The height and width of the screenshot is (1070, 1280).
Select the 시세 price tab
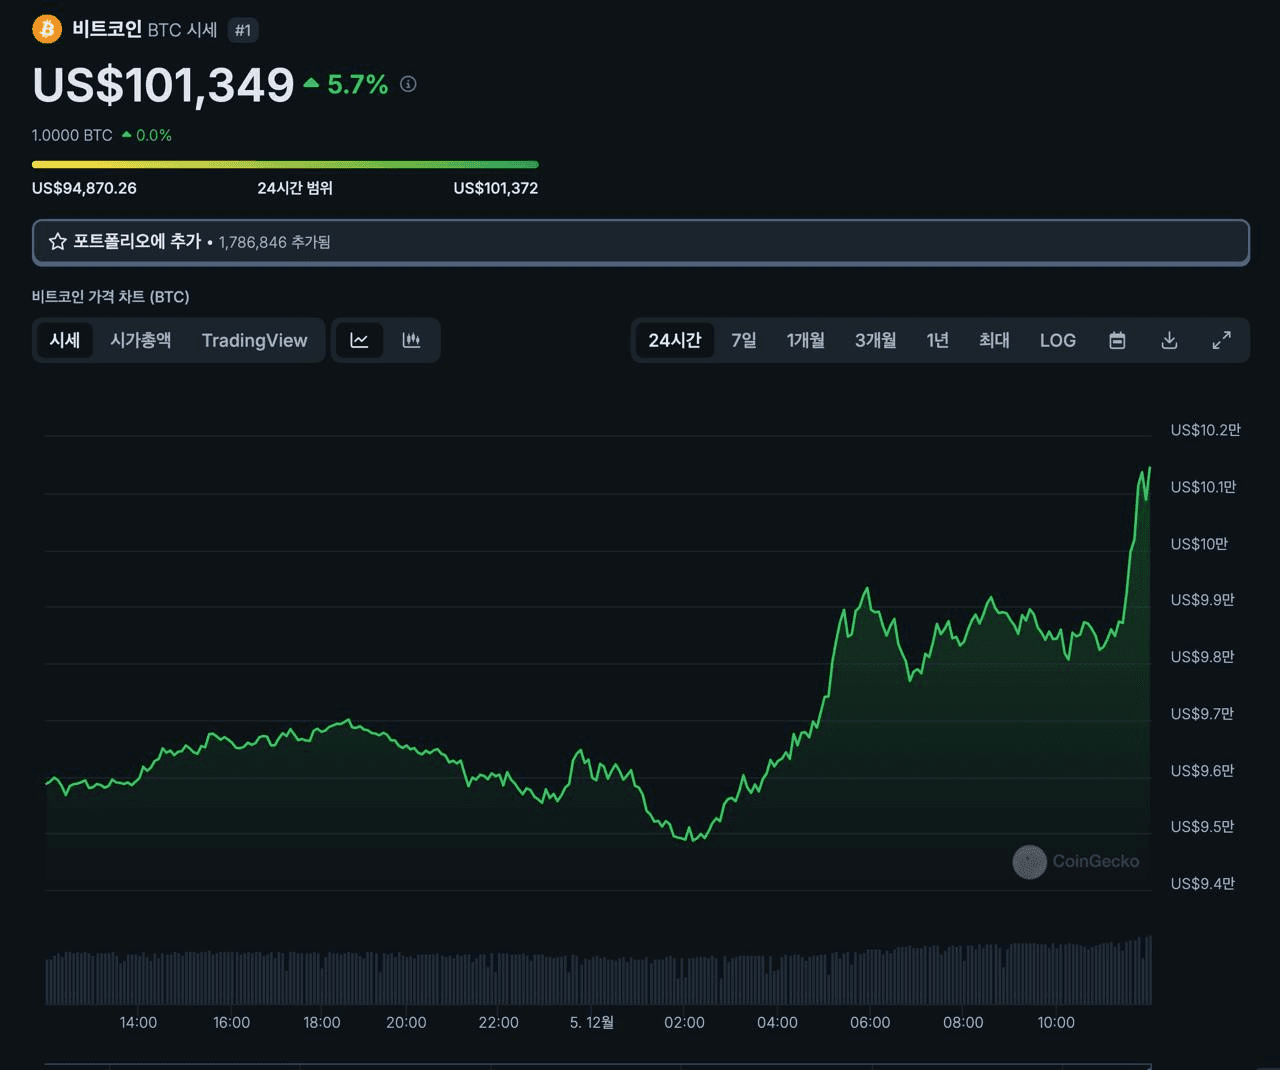click(65, 340)
